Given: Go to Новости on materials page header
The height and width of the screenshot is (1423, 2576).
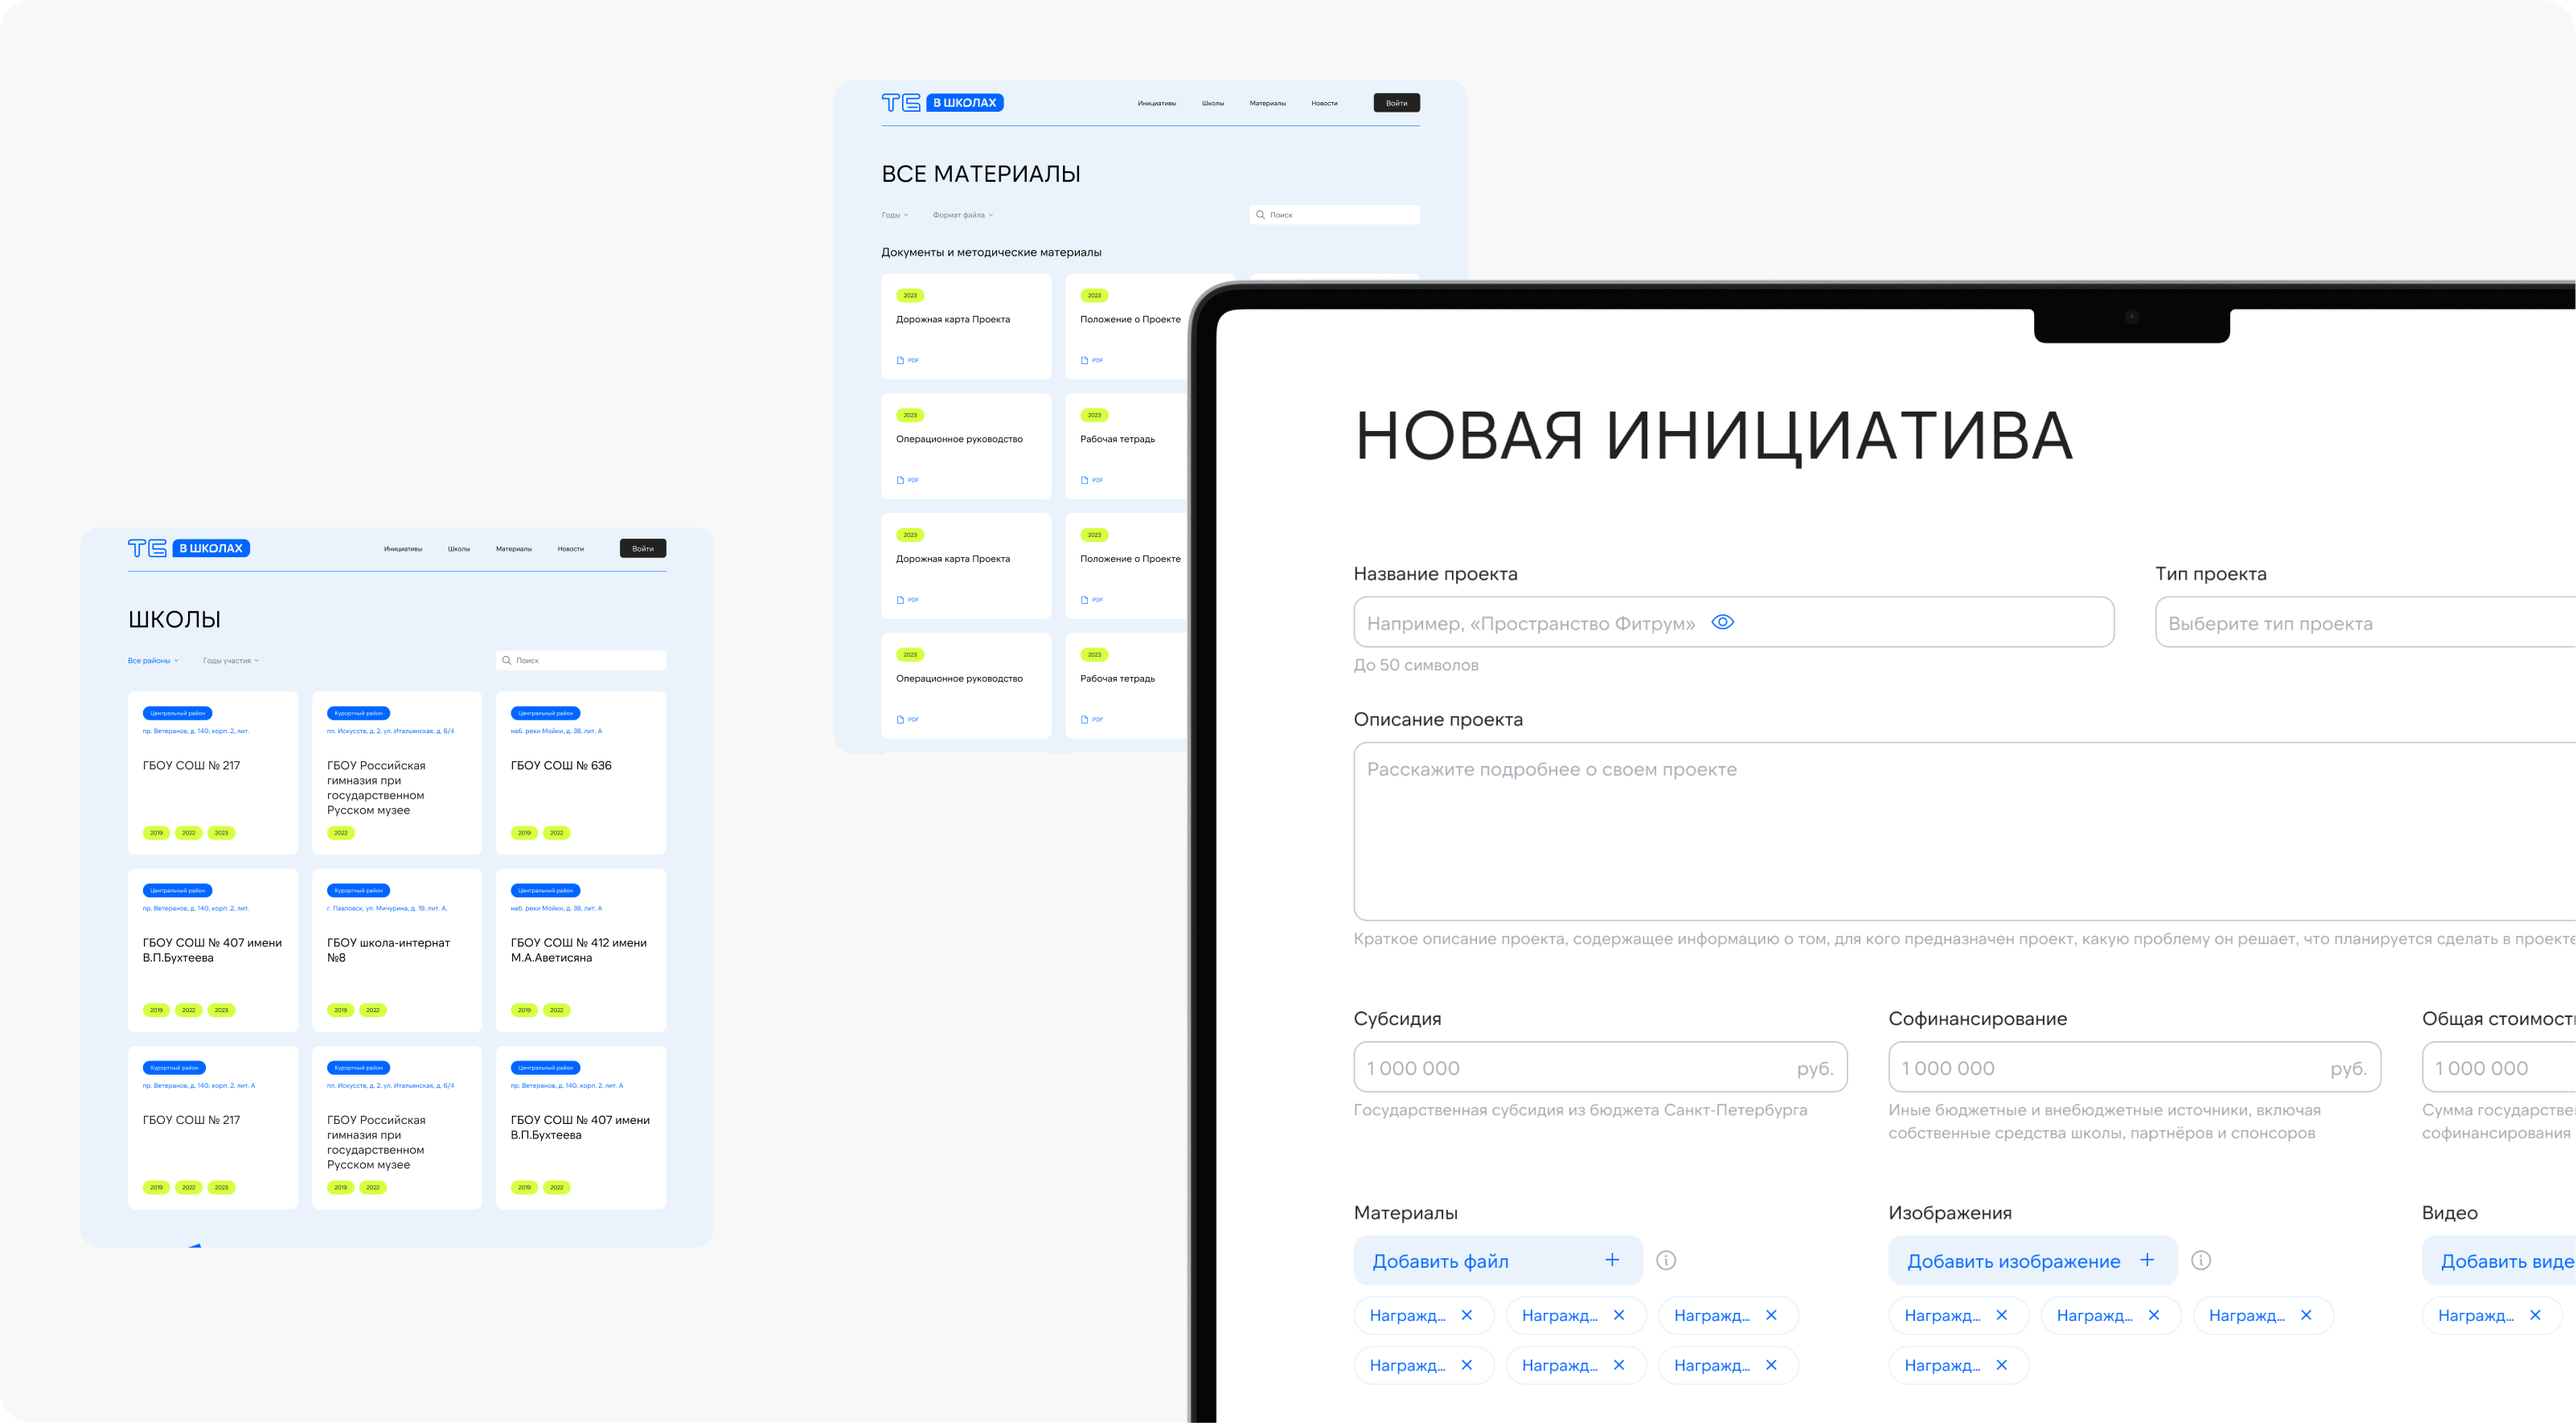Looking at the screenshot, I should click(1324, 103).
